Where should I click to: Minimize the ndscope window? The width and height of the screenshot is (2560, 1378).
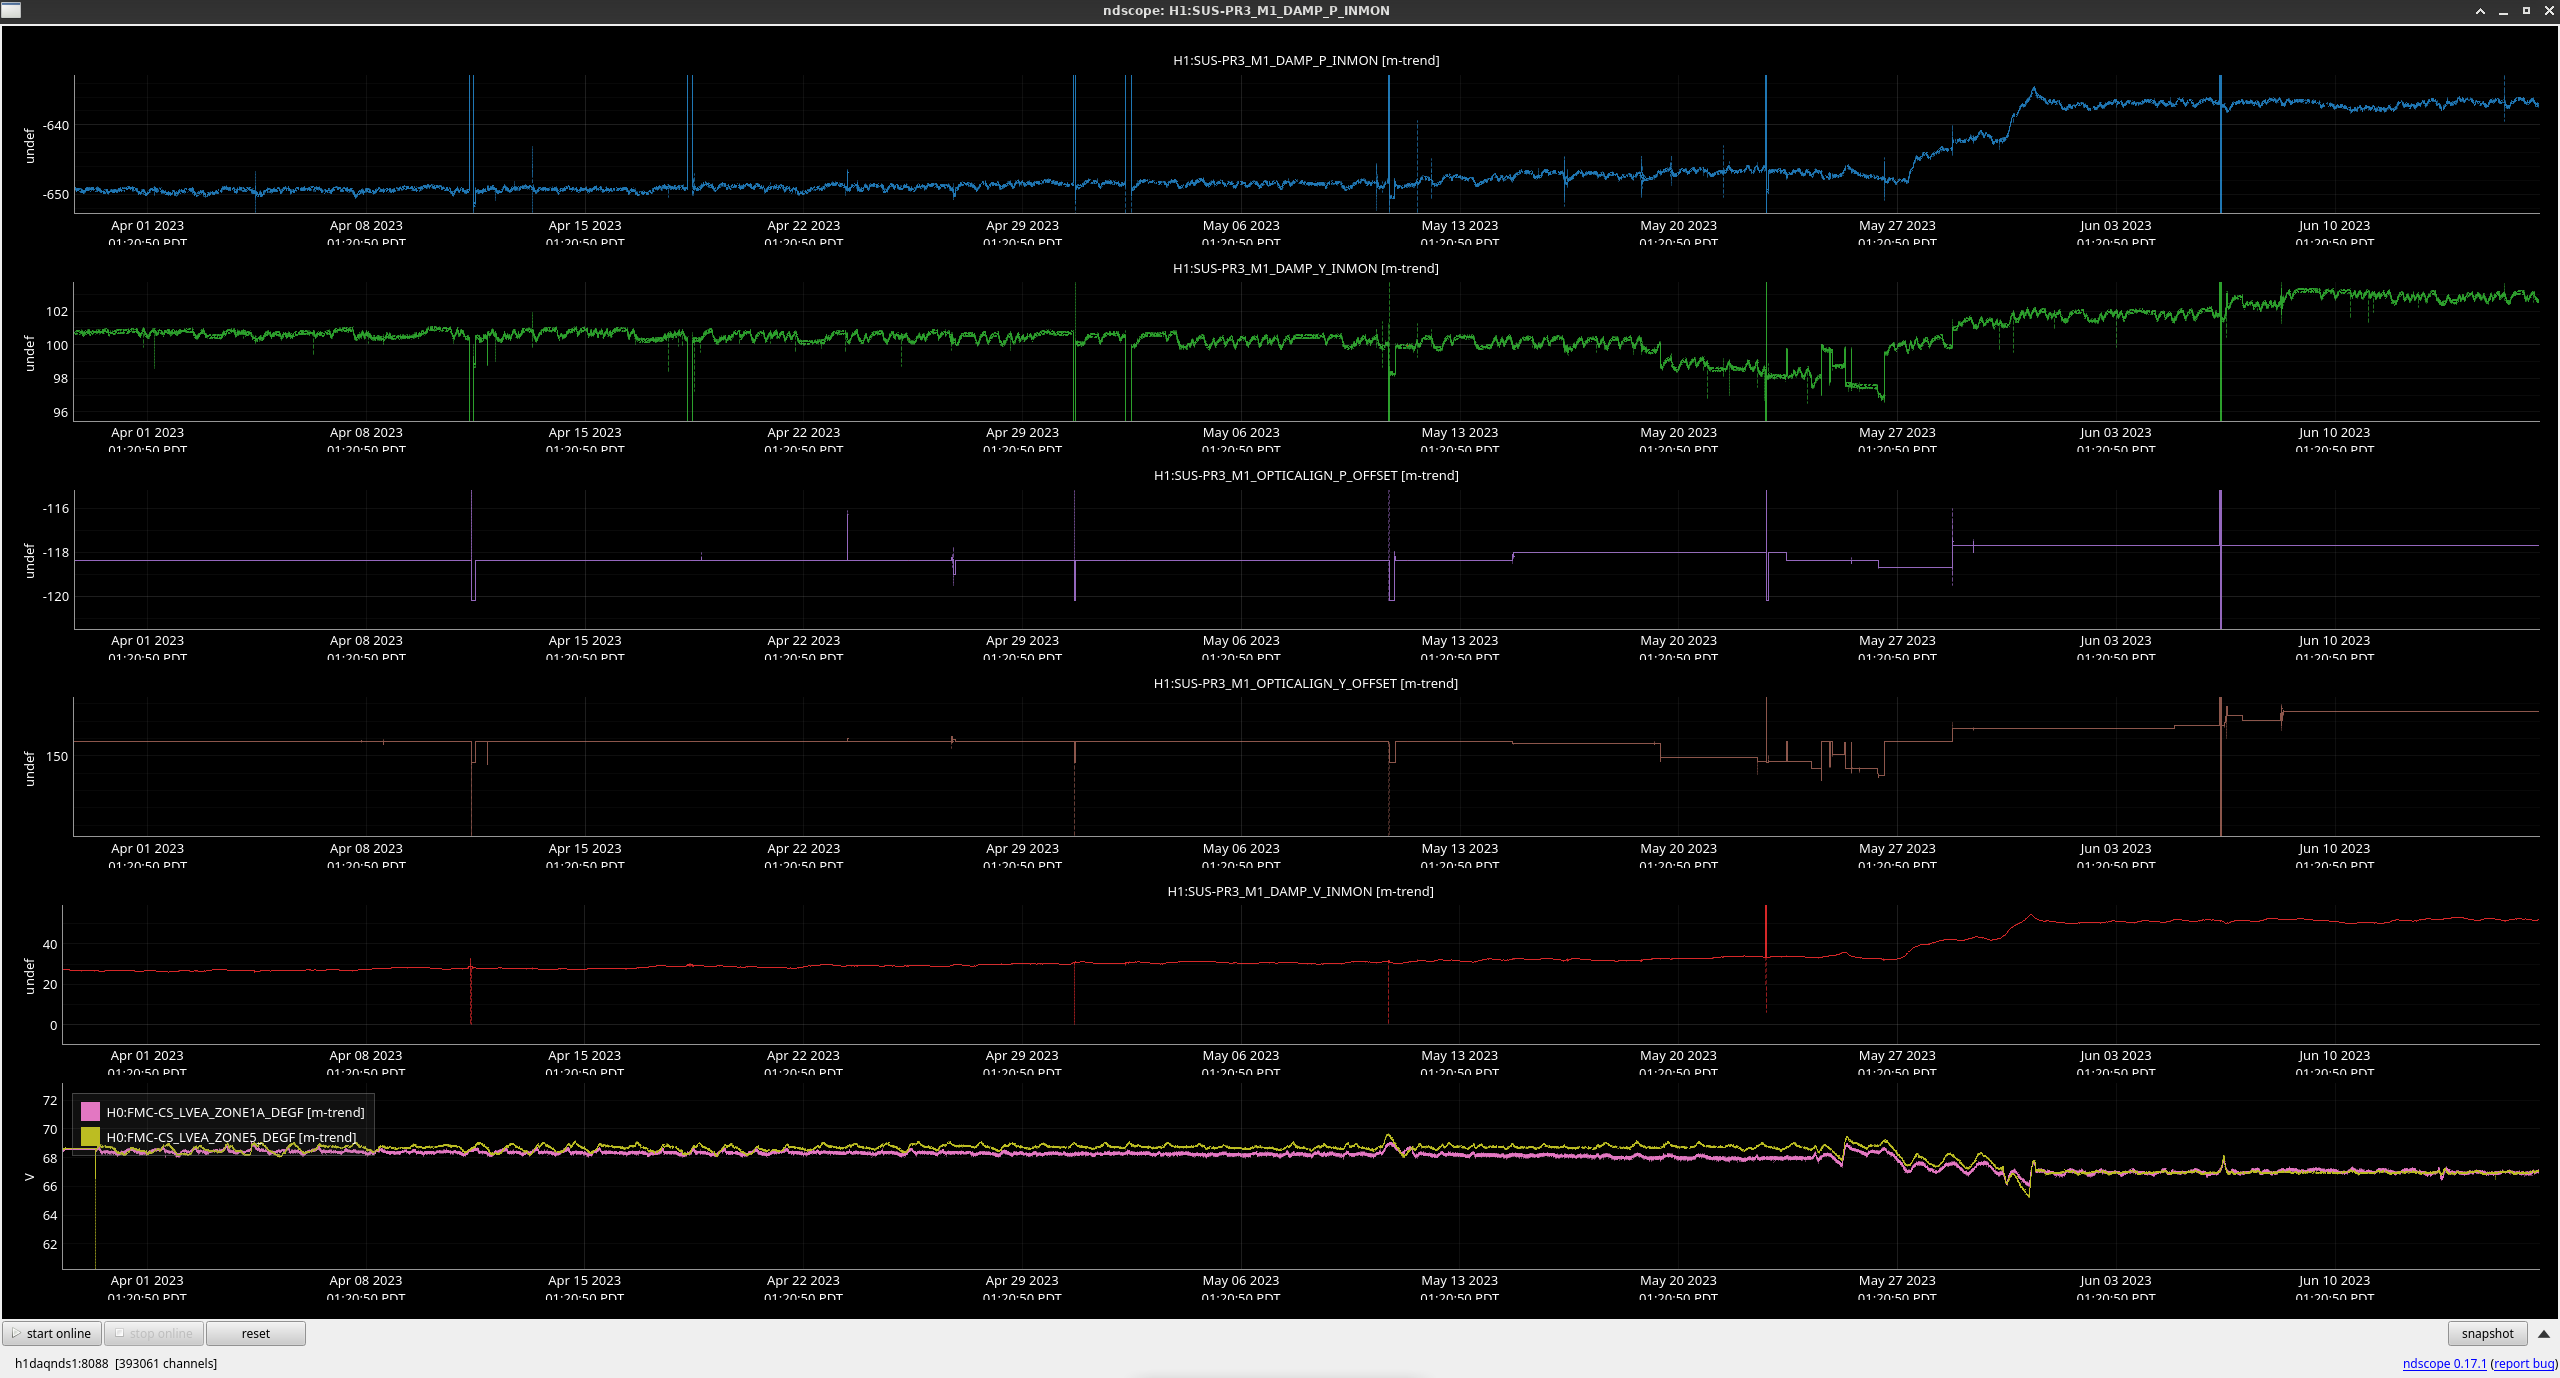click(2503, 11)
